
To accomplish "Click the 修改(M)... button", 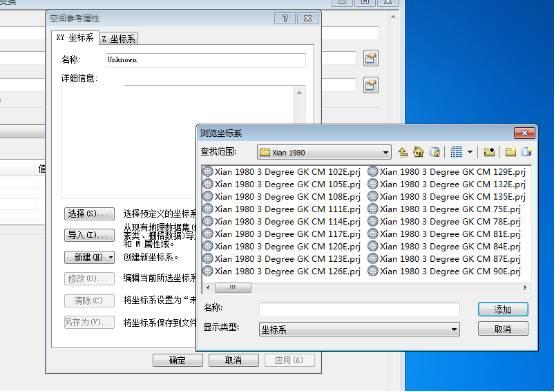I will [89, 279].
